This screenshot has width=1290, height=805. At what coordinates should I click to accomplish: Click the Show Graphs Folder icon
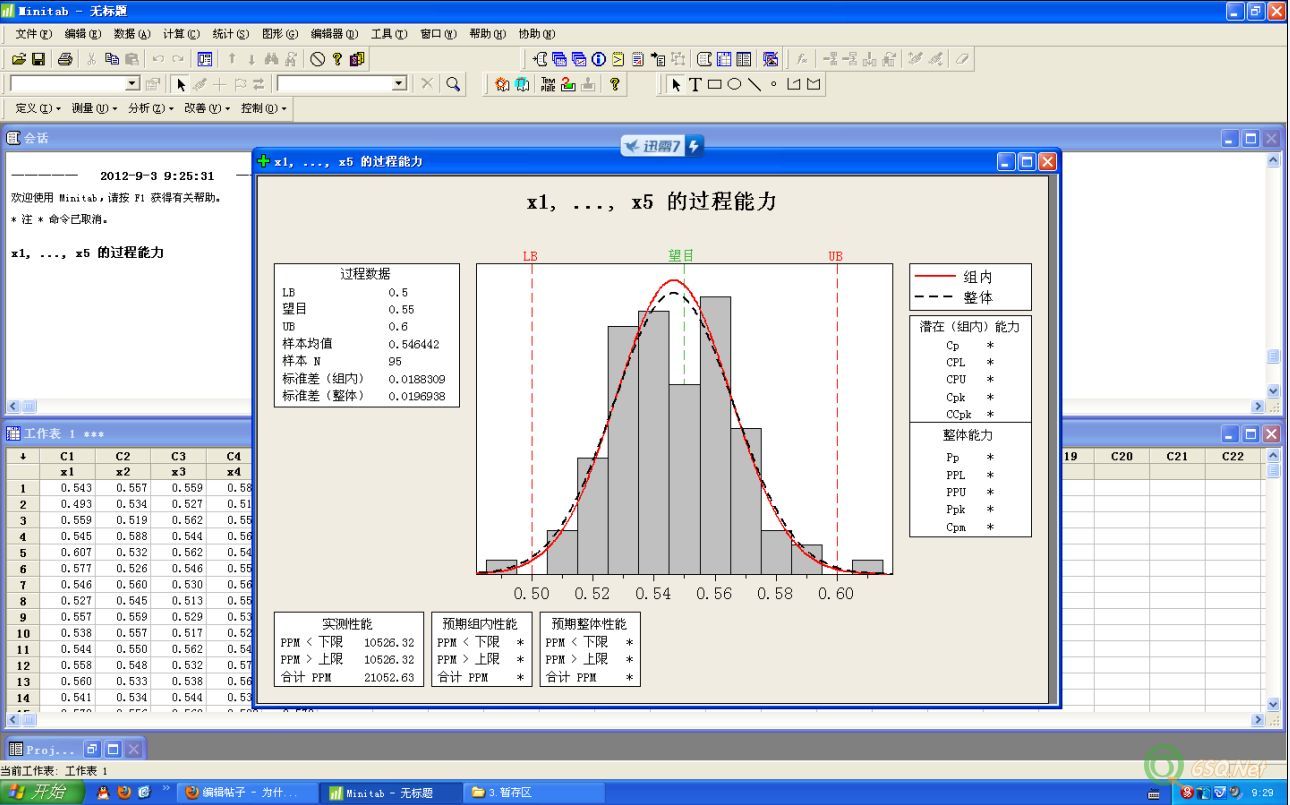[x=579, y=59]
